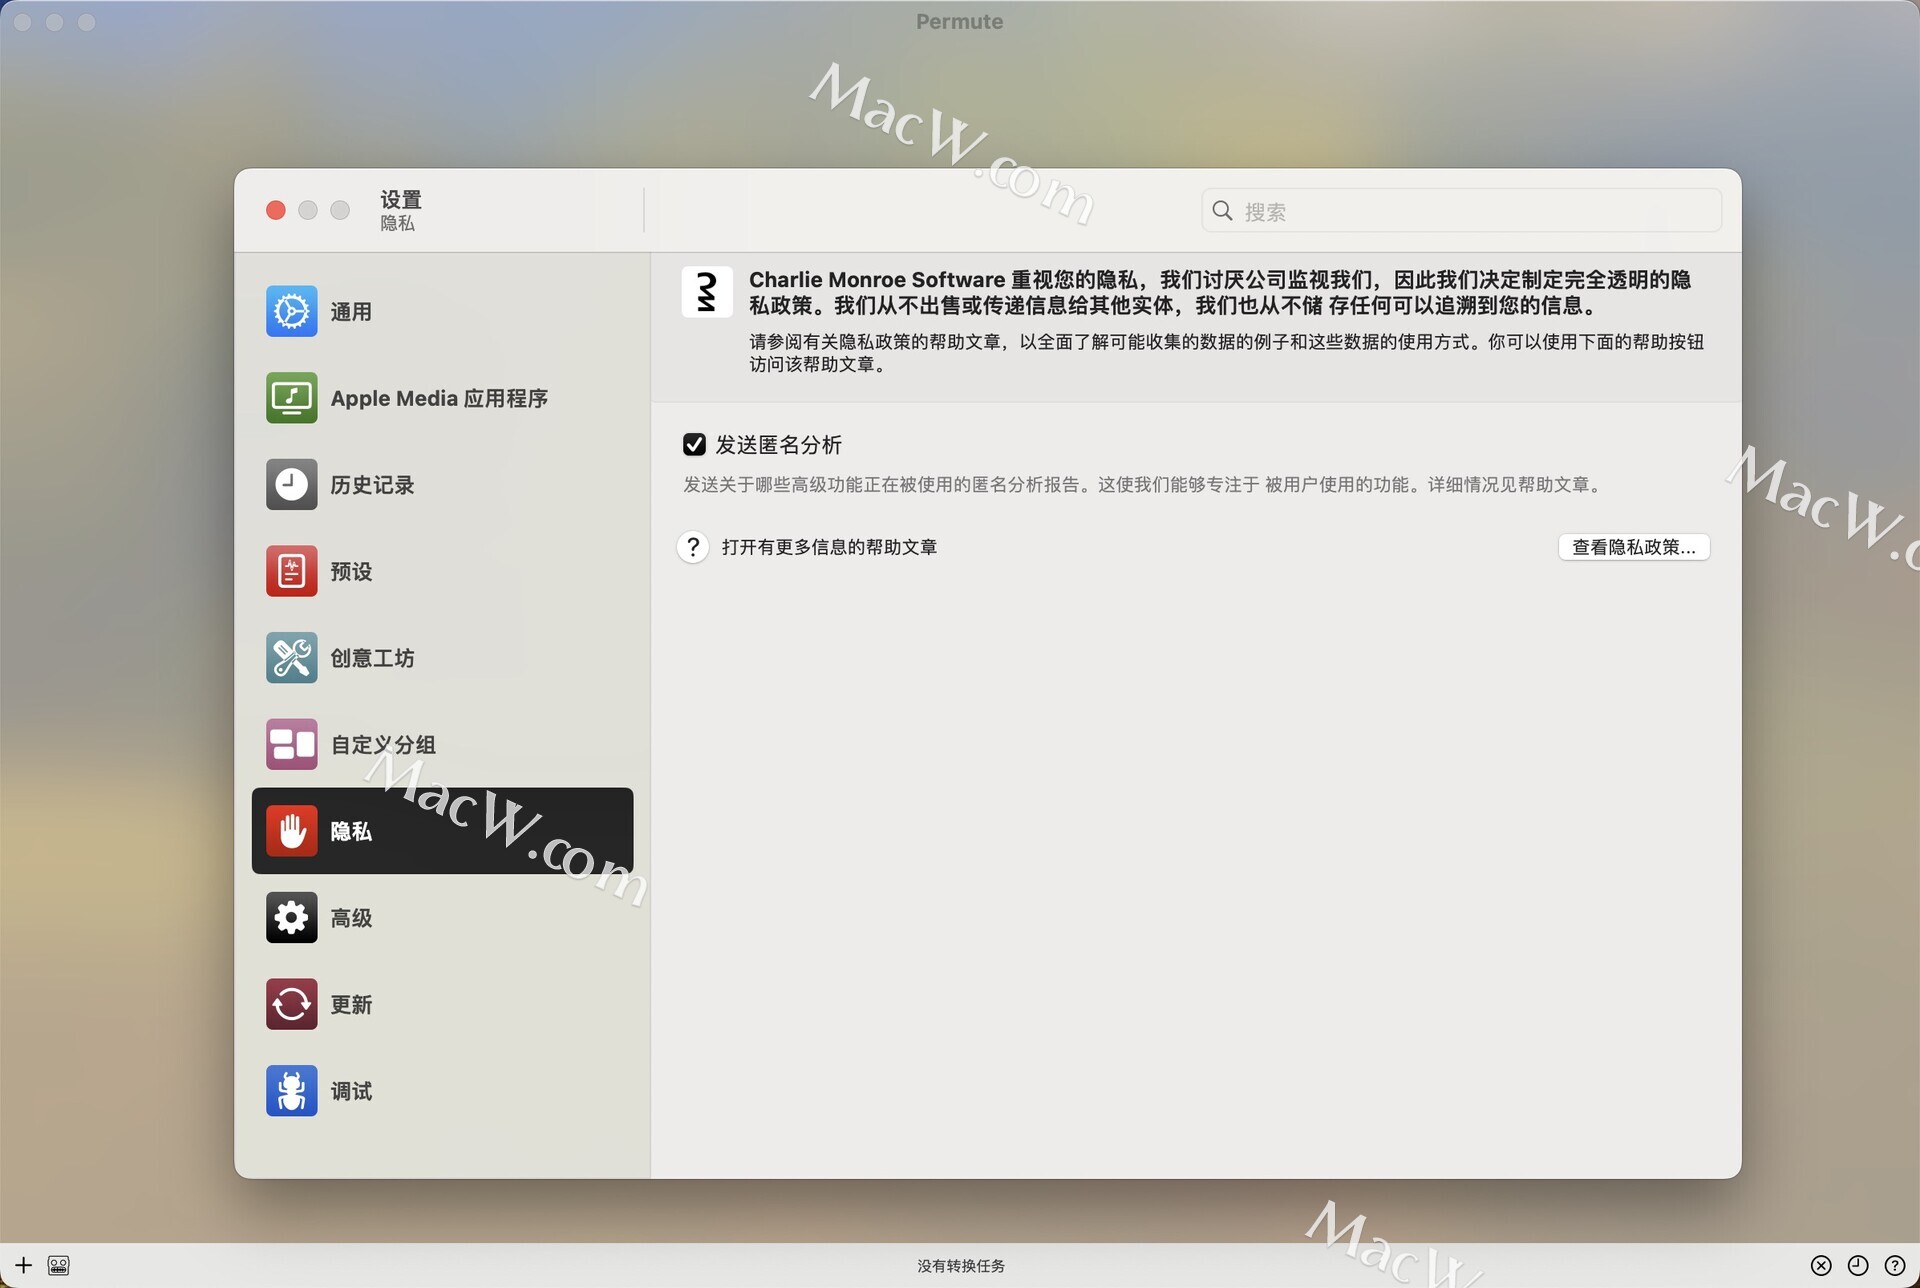
Task: Click the 设置 window title
Action: (x=401, y=199)
